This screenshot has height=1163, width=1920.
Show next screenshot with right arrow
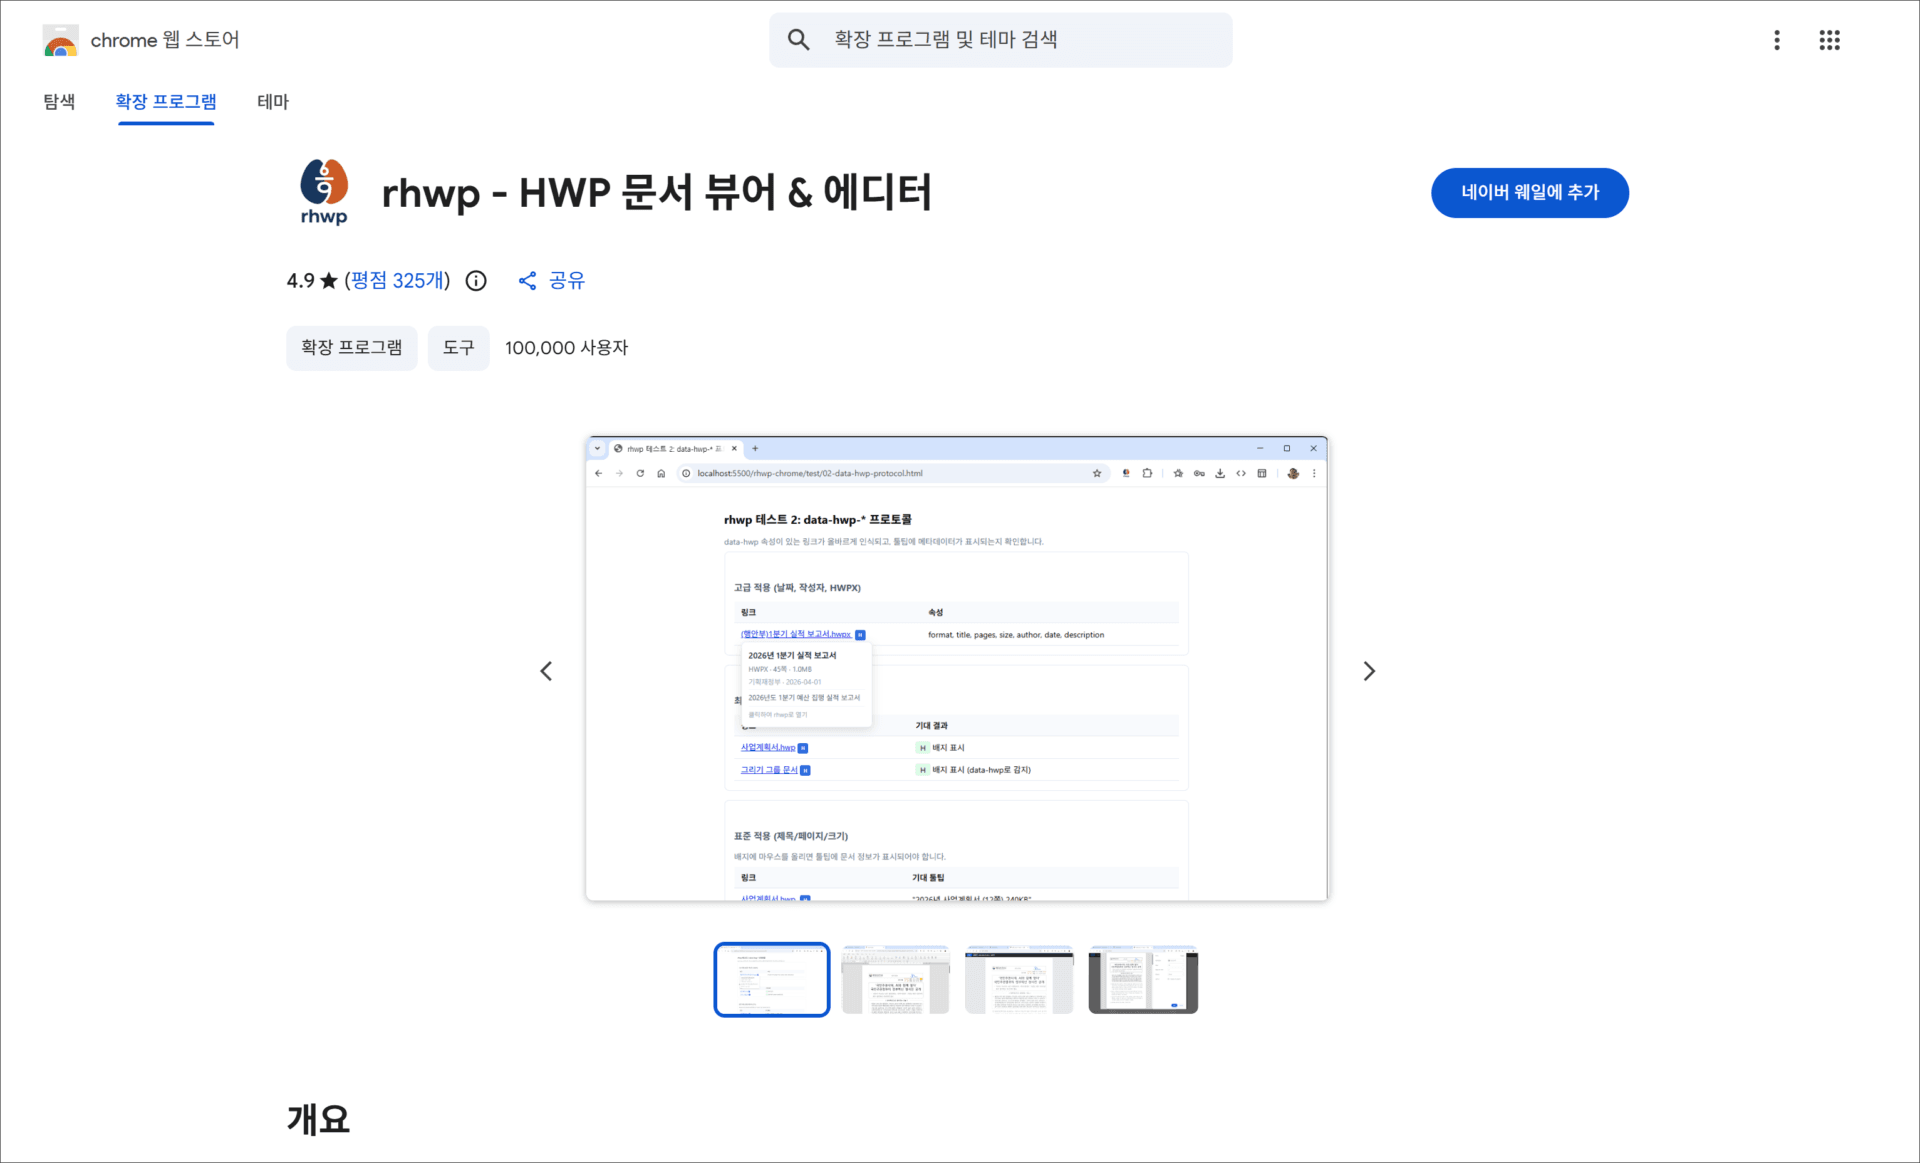coord(1369,671)
